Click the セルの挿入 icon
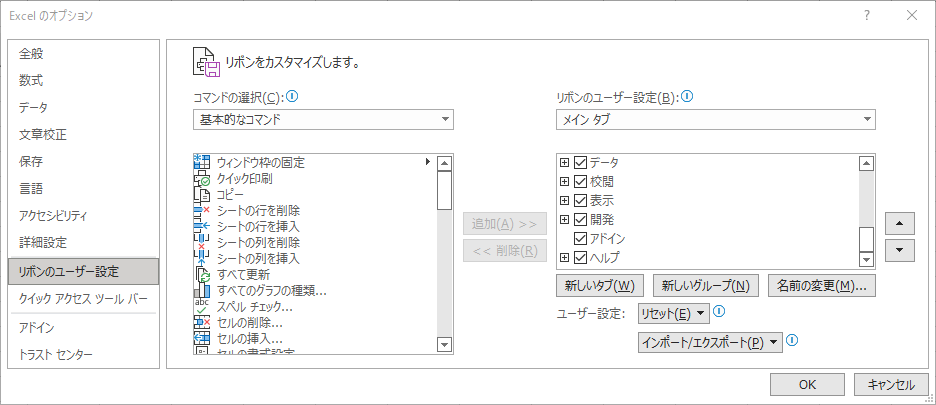 [x=202, y=339]
